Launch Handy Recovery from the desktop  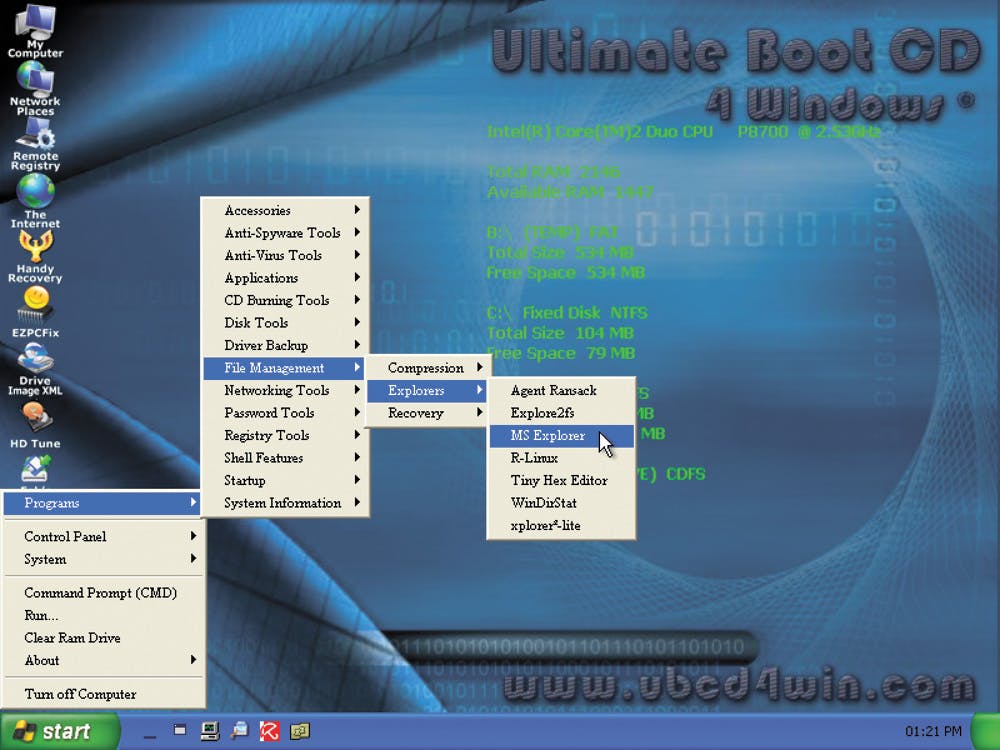point(35,256)
